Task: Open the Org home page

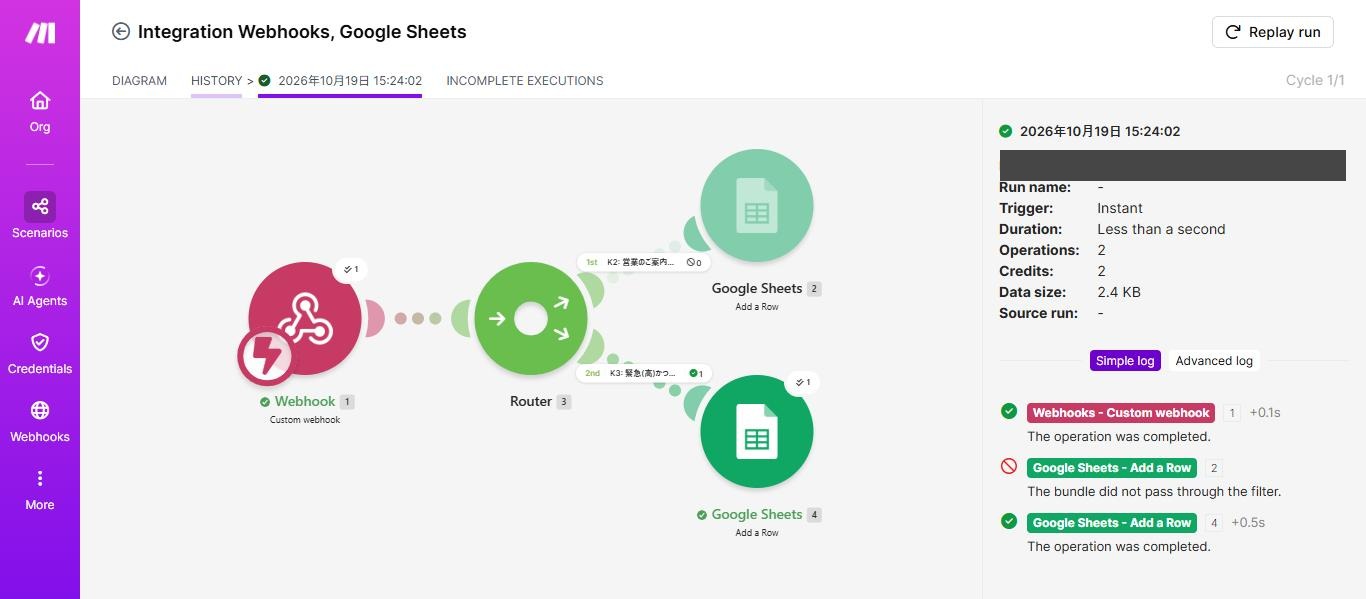Action: coord(40,112)
